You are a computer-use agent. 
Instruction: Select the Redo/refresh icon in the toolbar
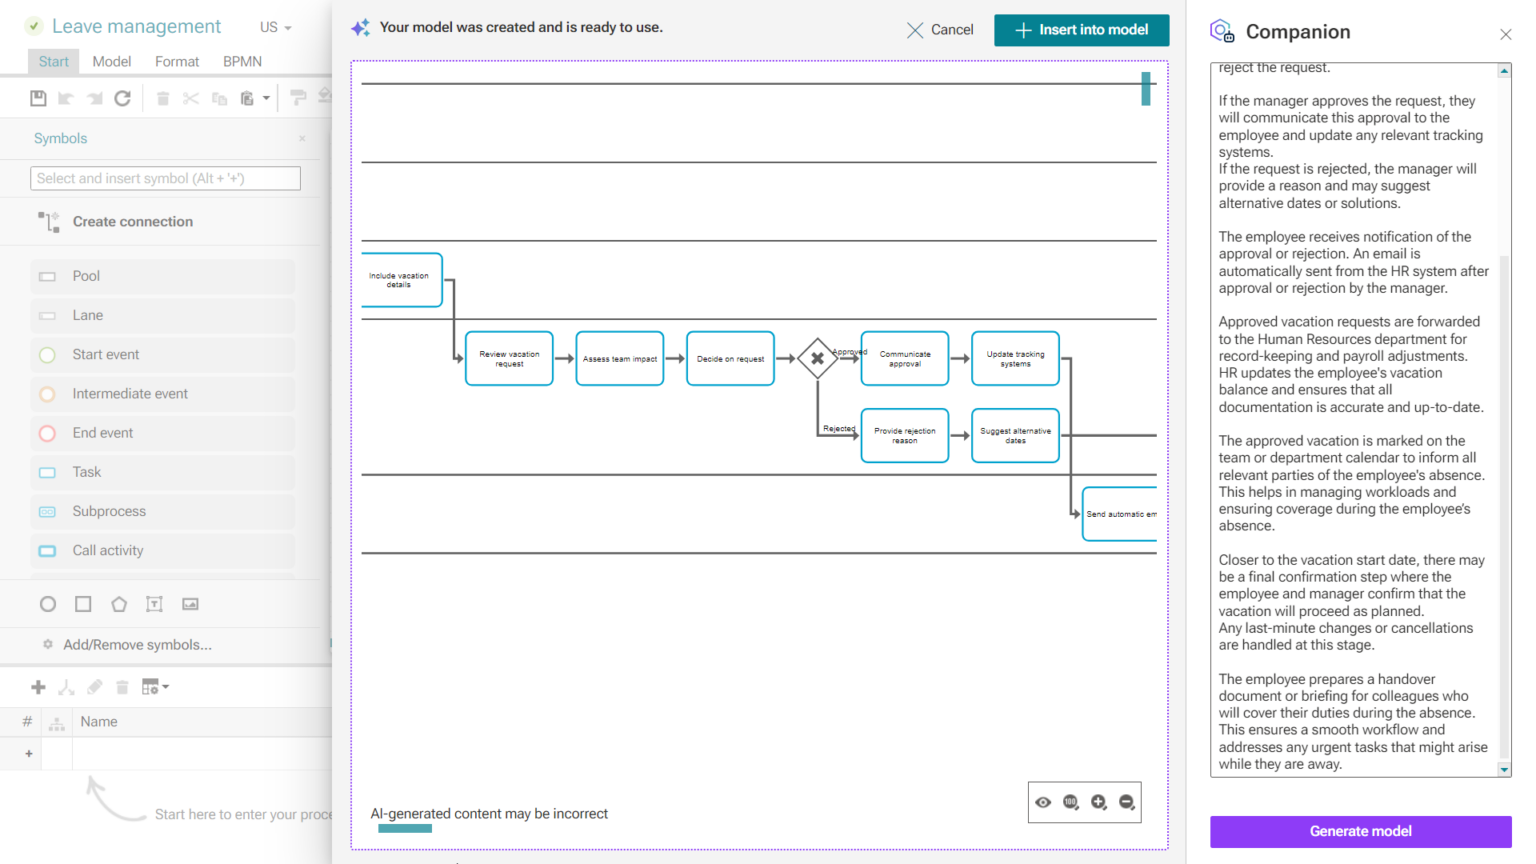(122, 97)
